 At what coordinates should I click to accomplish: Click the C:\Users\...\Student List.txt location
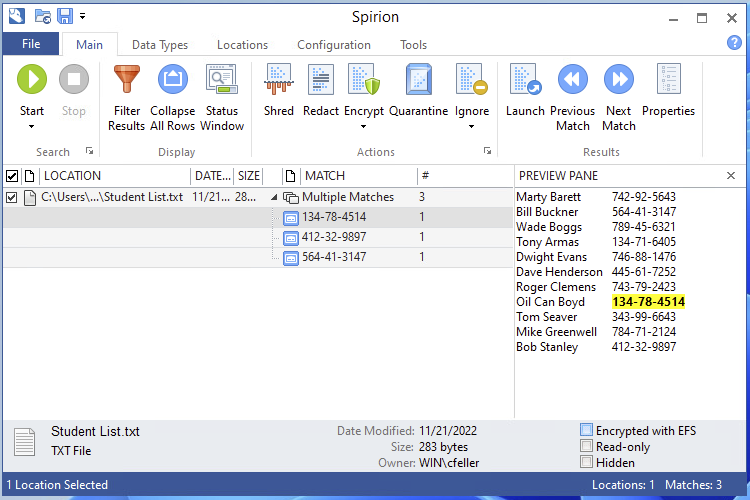click(x=112, y=197)
